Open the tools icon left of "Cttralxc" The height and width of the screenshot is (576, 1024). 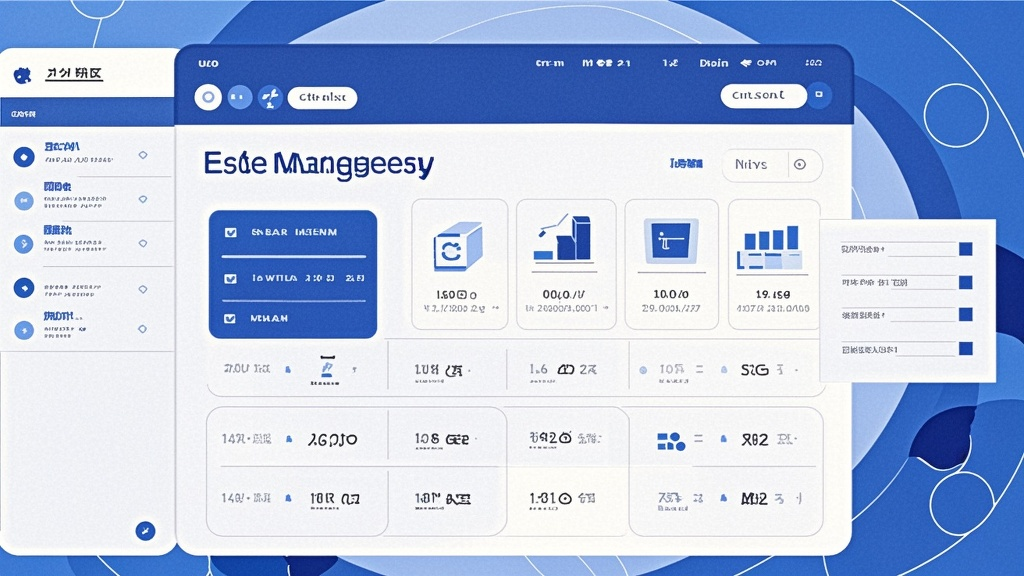270,97
